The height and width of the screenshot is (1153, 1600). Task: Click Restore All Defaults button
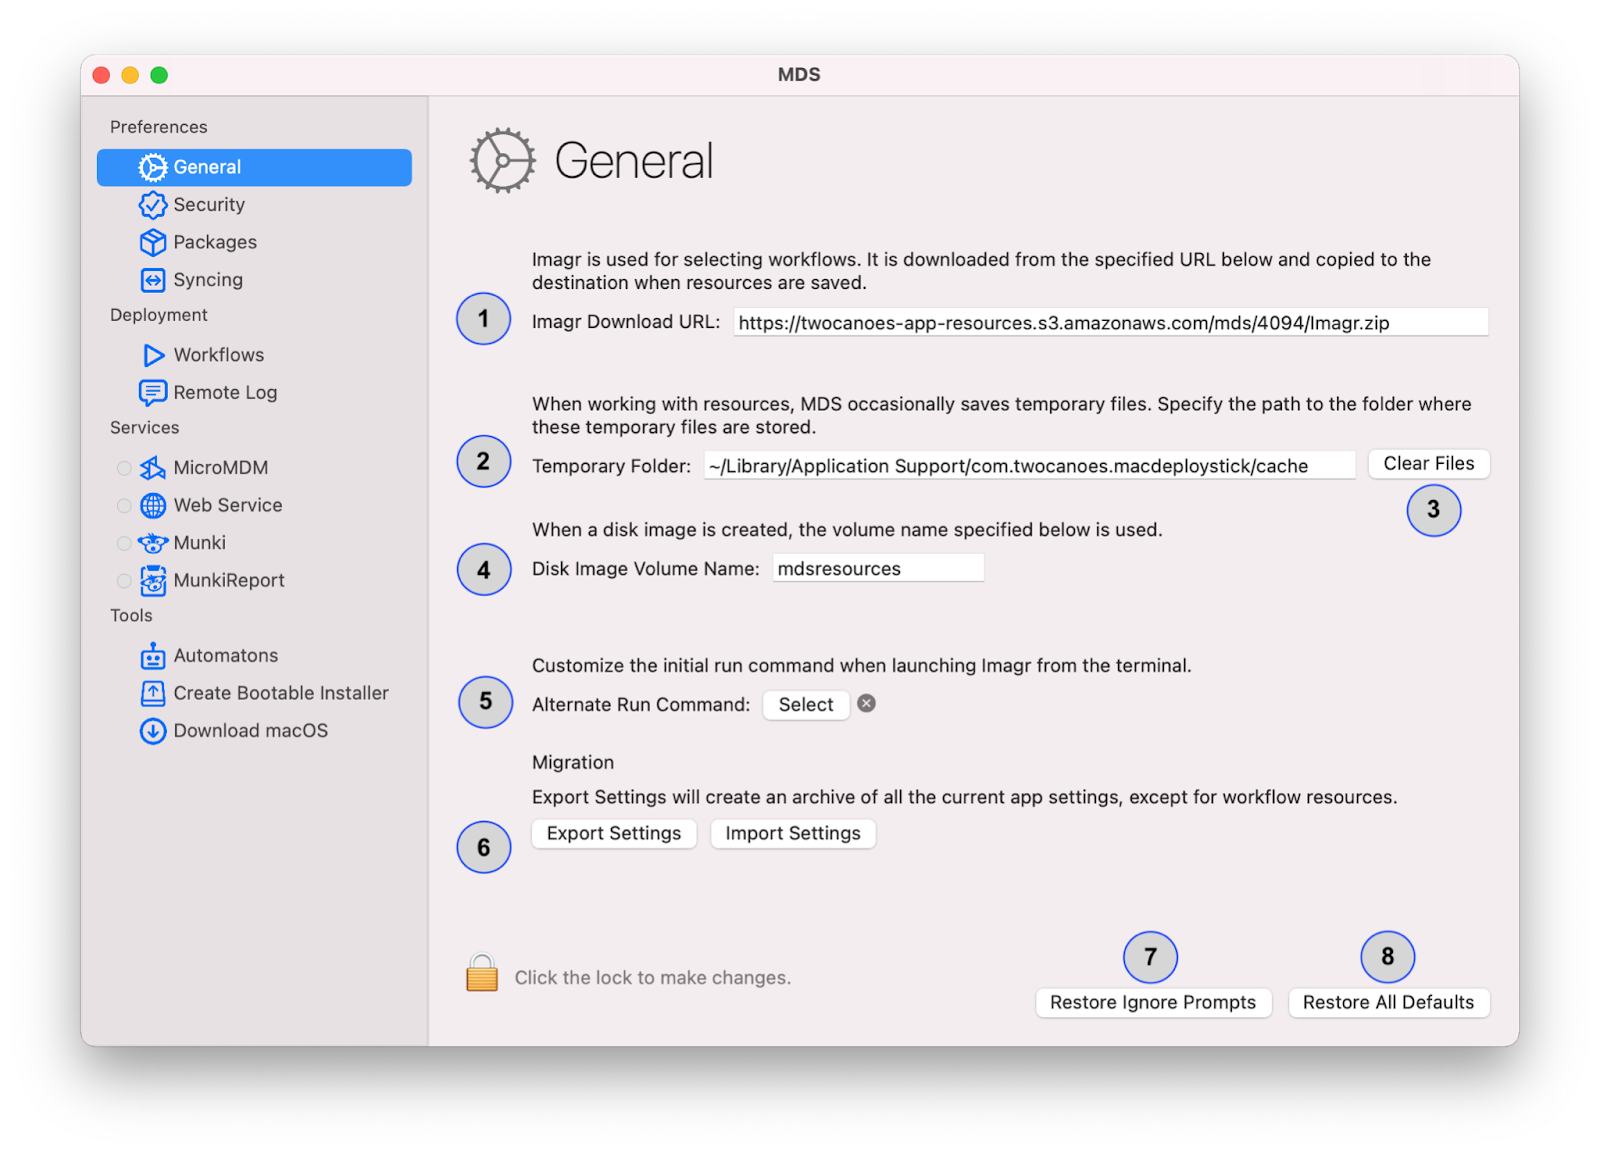[1388, 1003]
